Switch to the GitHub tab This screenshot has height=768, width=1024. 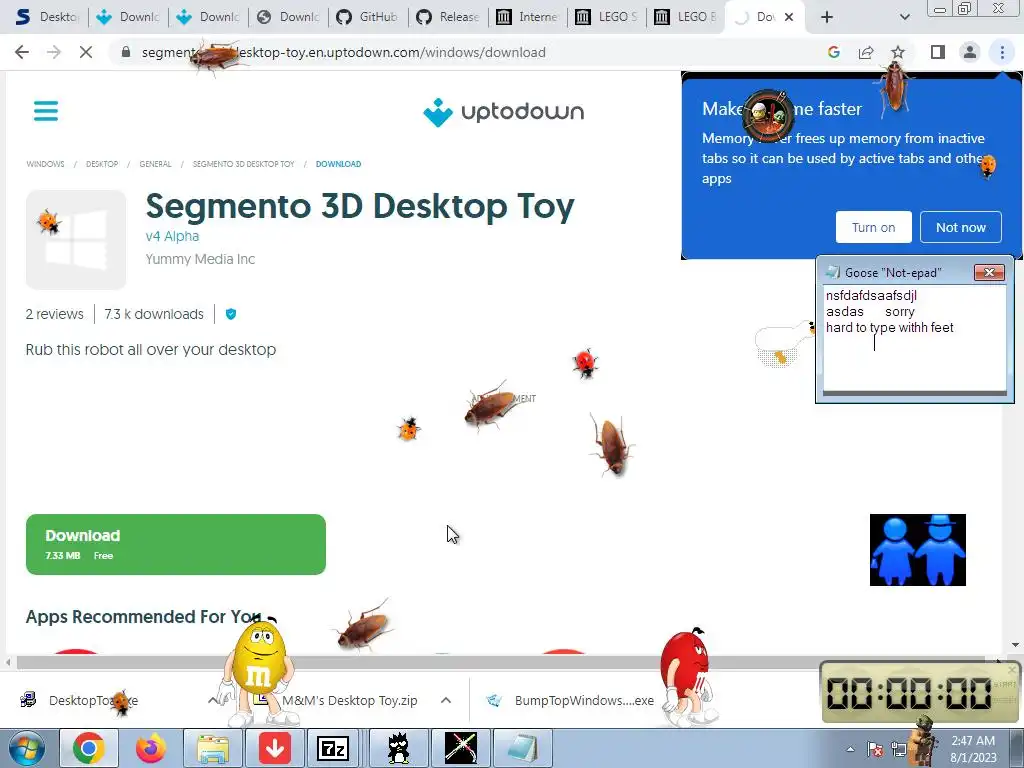click(x=367, y=17)
